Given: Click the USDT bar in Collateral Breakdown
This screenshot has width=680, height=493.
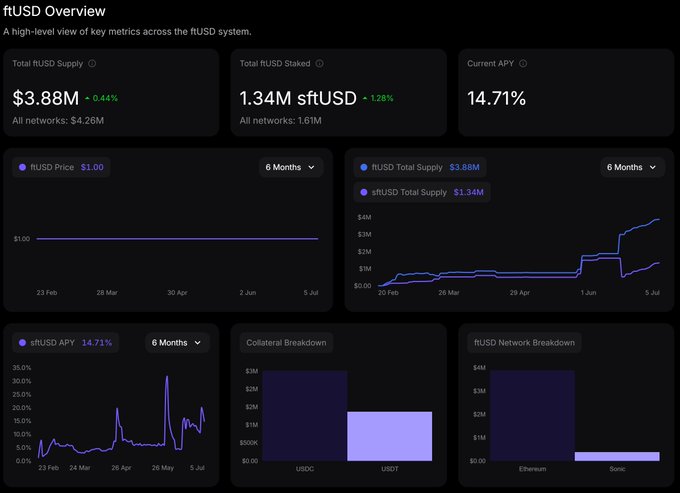Looking at the screenshot, I should [x=389, y=436].
